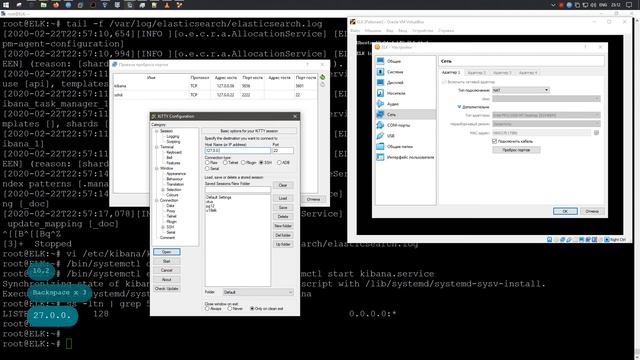Open the Windows Start menu
This screenshot has height=360, width=640.
tap(6, 5)
